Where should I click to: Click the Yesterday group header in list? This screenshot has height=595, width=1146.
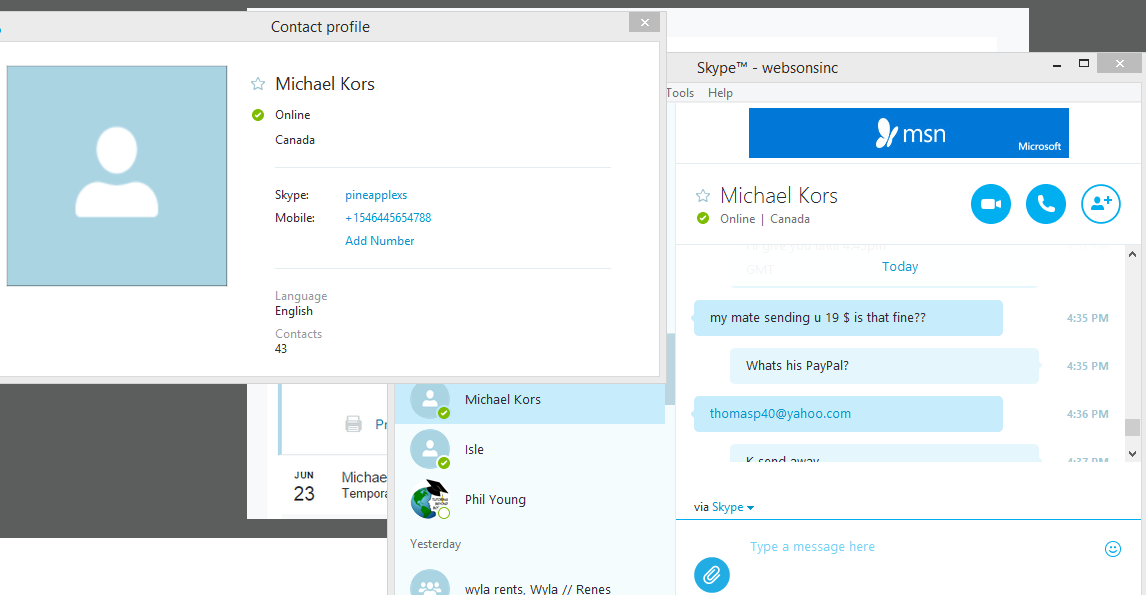coord(436,544)
